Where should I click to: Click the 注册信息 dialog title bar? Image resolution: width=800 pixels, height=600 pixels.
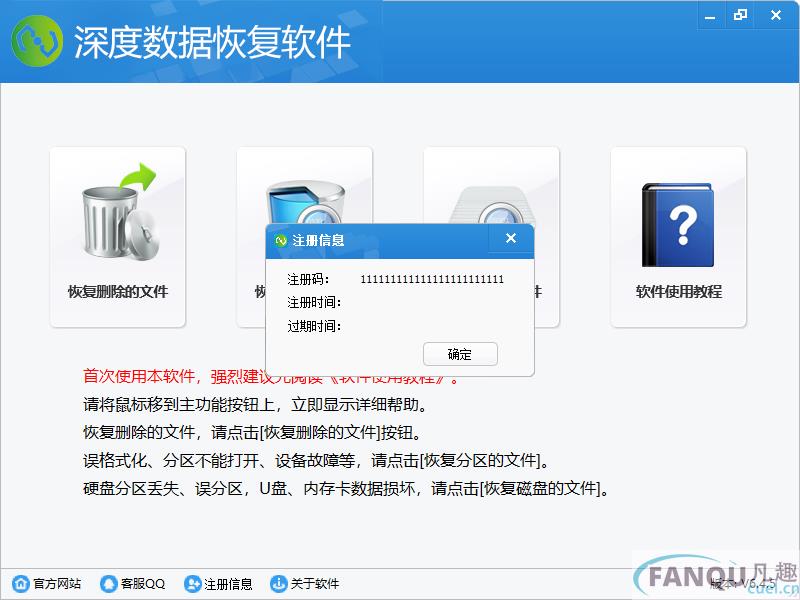click(x=378, y=240)
